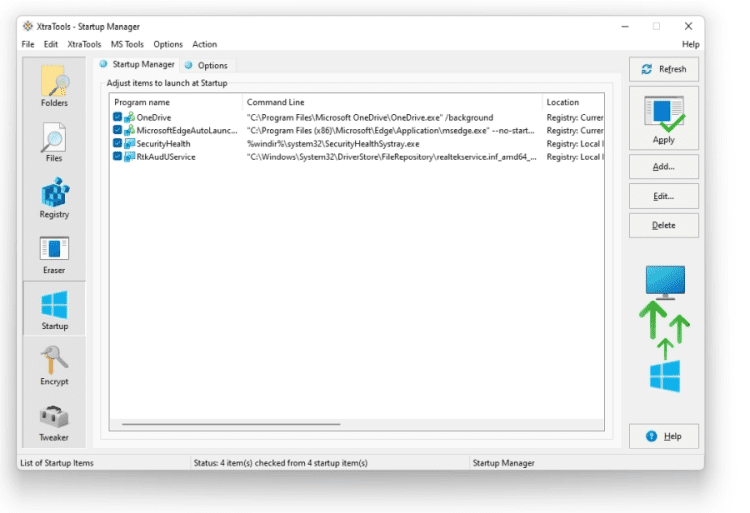Click the msedge.exe command line cell
Image resolution: width=750 pixels, height=513 pixels.
pos(390,130)
